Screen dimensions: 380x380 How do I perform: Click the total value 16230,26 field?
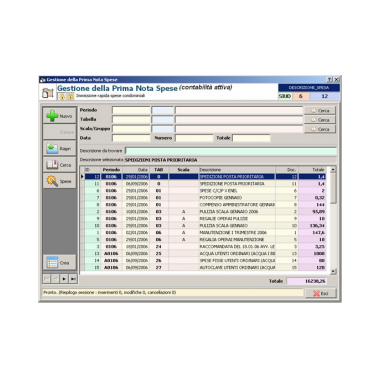[x=307, y=281]
